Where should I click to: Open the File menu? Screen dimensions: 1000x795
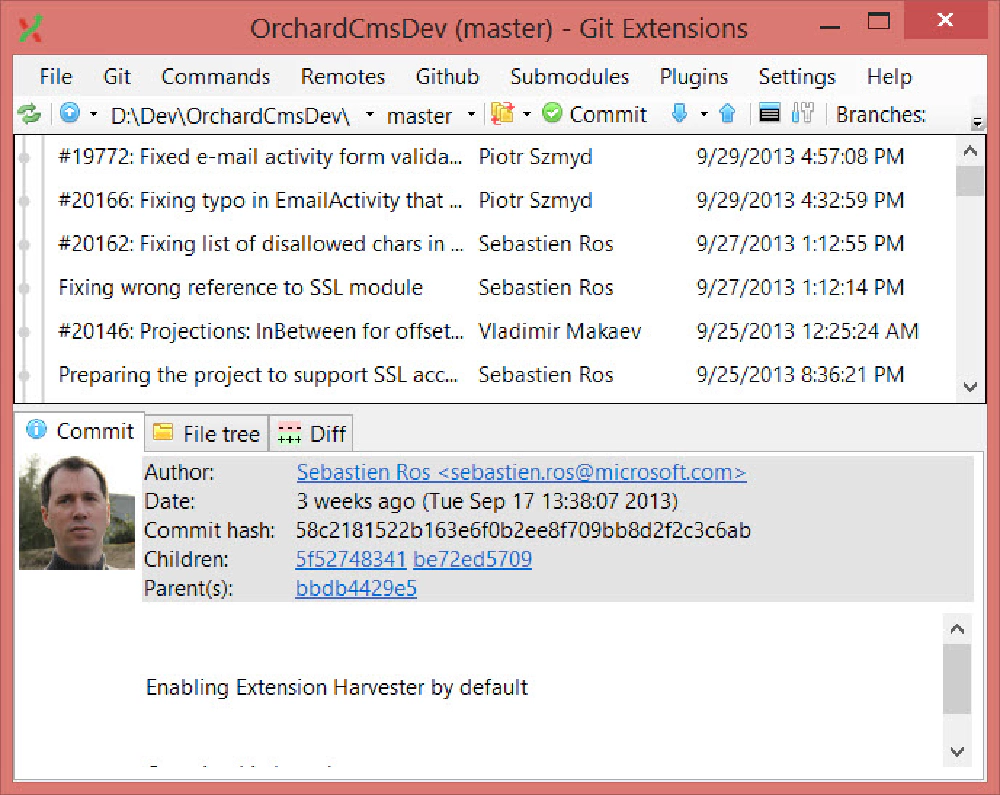pyautogui.click(x=55, y=77)
